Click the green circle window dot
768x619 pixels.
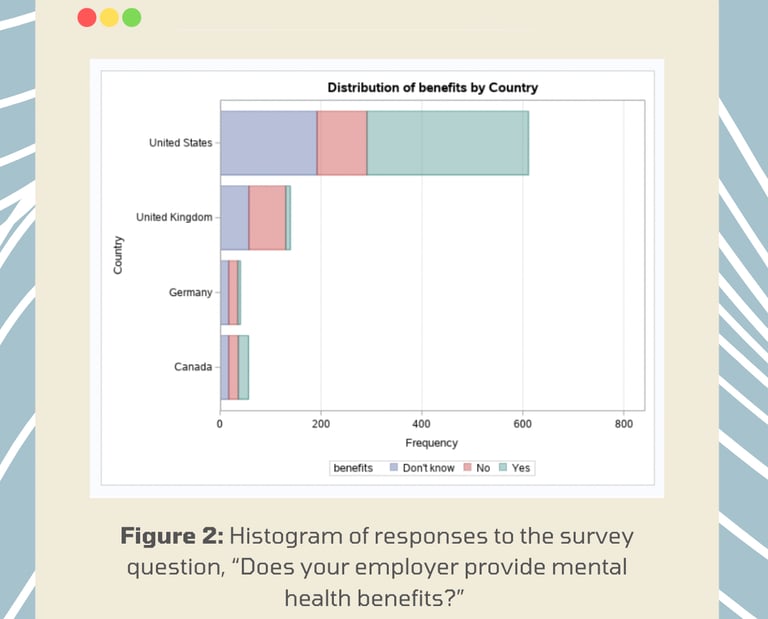tap(131, 17)
